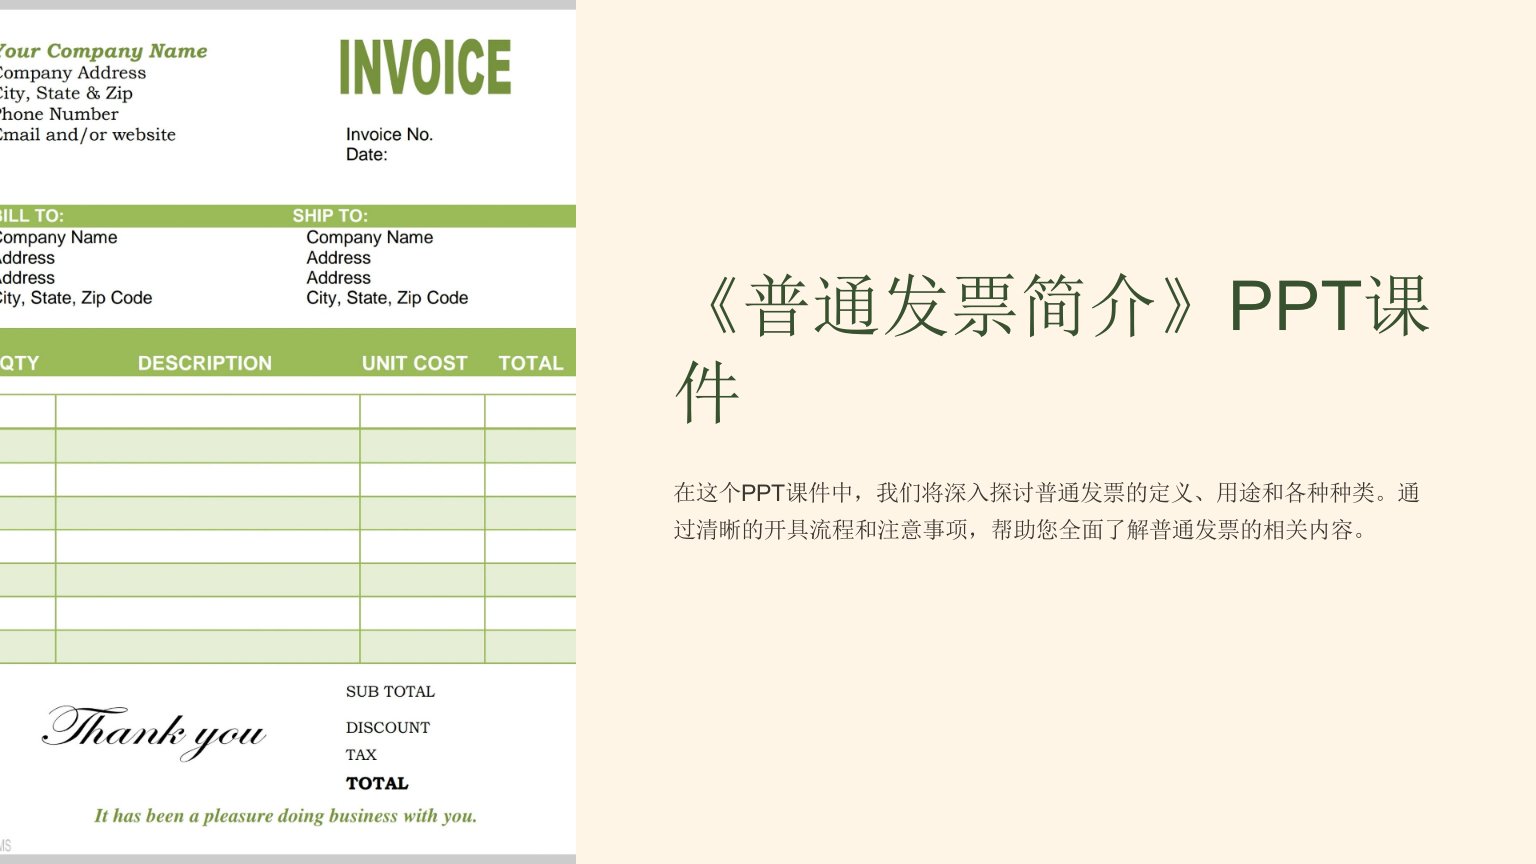The height and width of the screenshot is (864, 1536).
Task: Click the 'Invoice No.' label
Action: [389, 134]
